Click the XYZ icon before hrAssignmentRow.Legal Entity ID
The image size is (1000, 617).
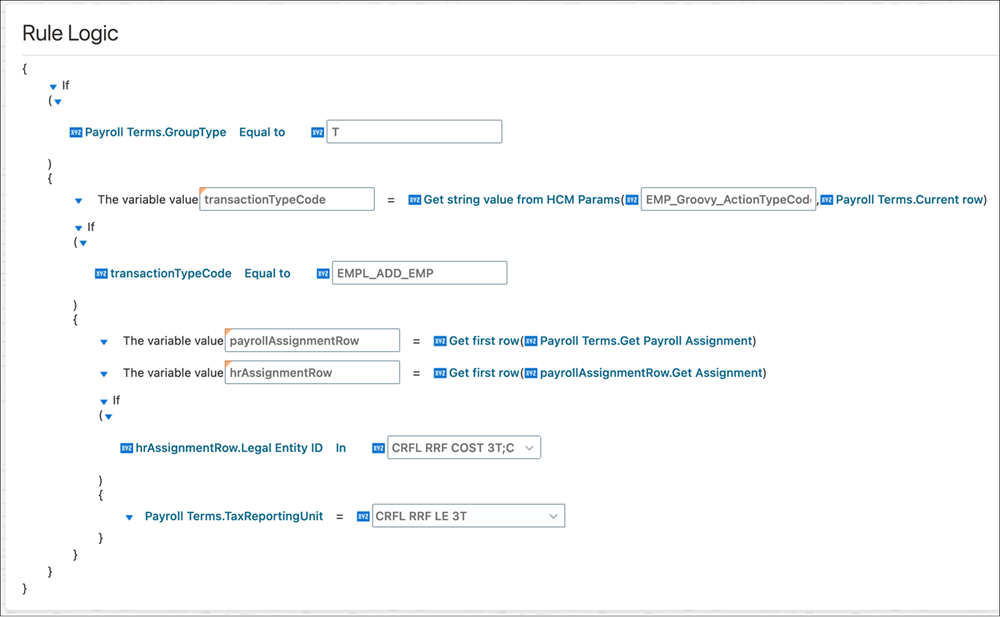point(128,447)
